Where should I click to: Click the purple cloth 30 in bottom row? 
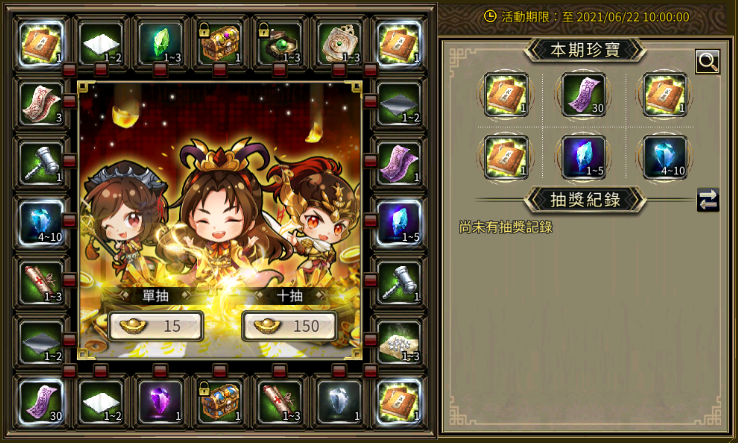tap(41, 402)
